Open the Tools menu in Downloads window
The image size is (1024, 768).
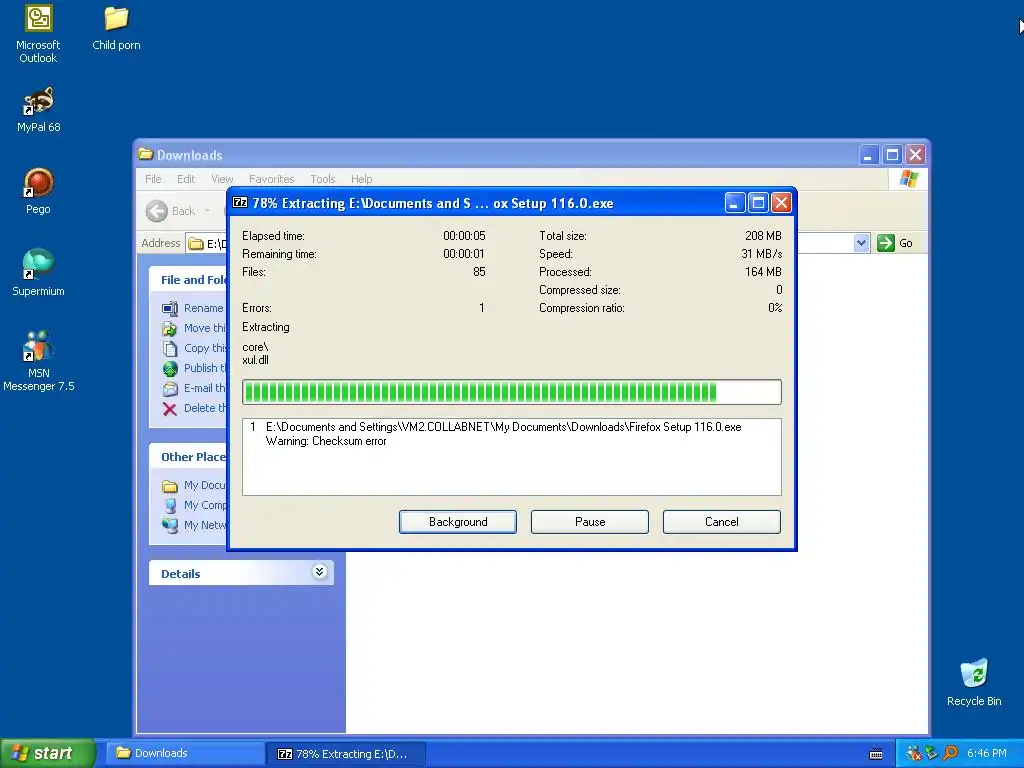pos(323,179)
